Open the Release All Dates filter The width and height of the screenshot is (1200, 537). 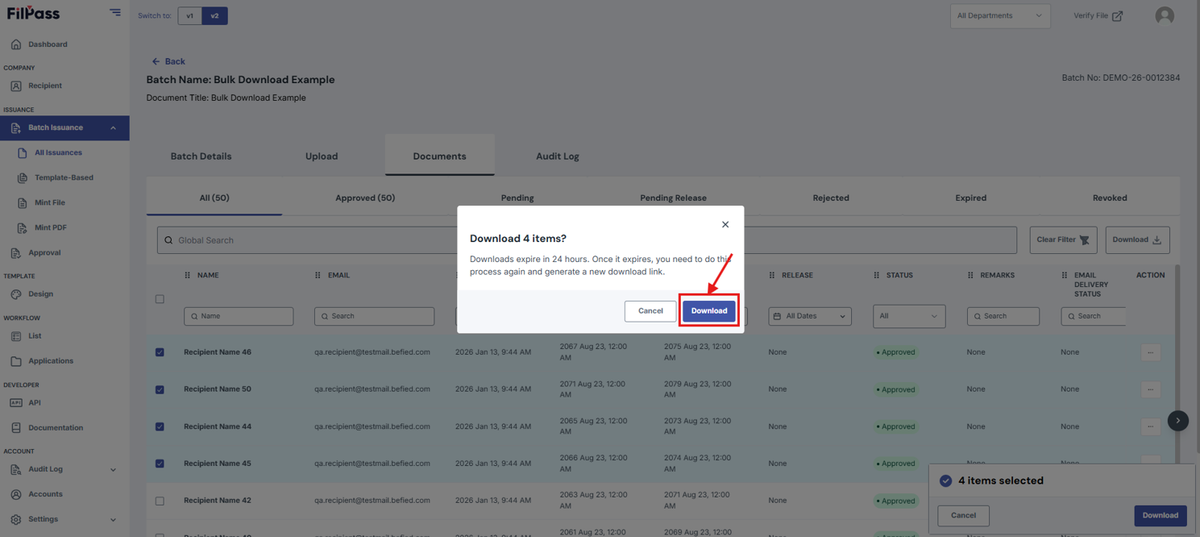pyautogui.click(x=810, y=316)
